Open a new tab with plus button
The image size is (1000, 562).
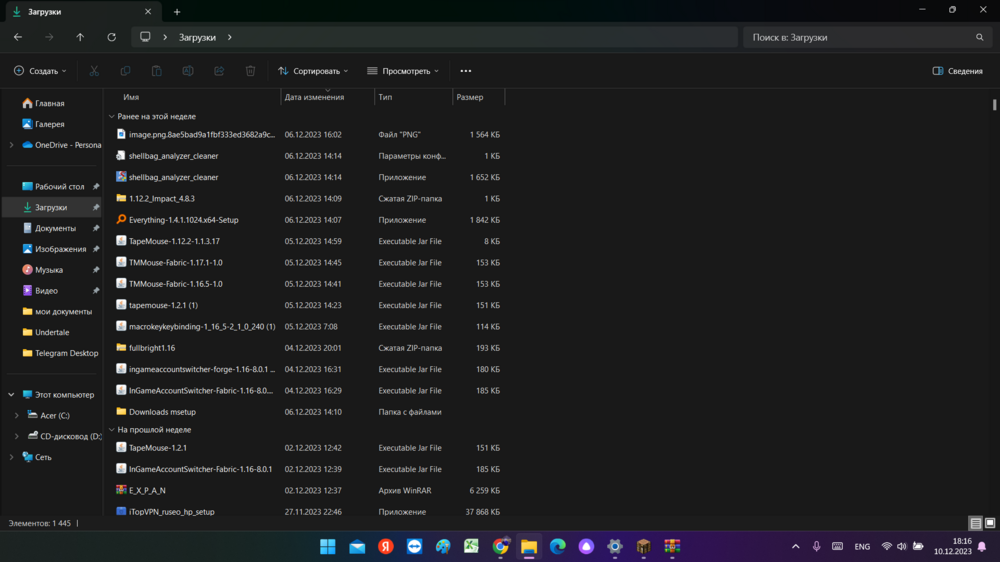(177, 11)
